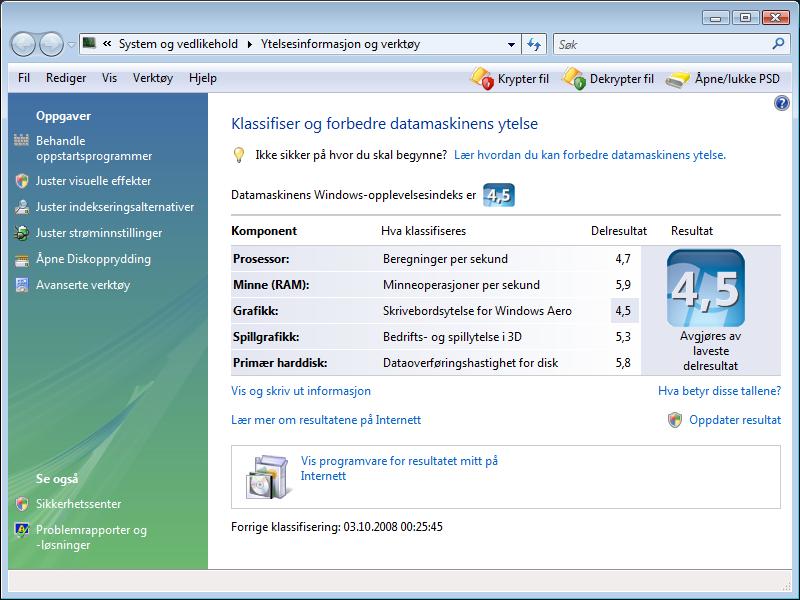
Task: Open Problemrapporter og -løsninger link
Action: (91, 537)
